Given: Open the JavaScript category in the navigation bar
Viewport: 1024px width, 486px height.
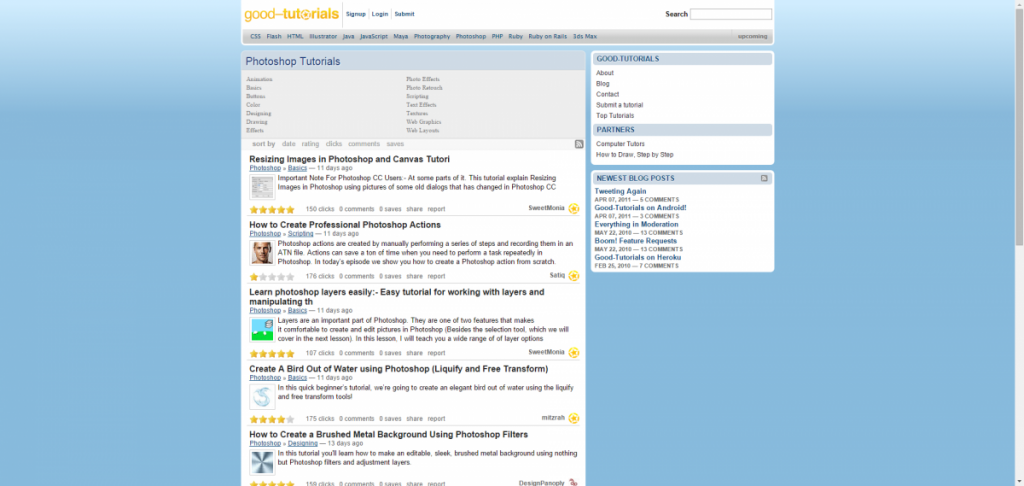Looking at the screenshot, I should click(374, 36).
